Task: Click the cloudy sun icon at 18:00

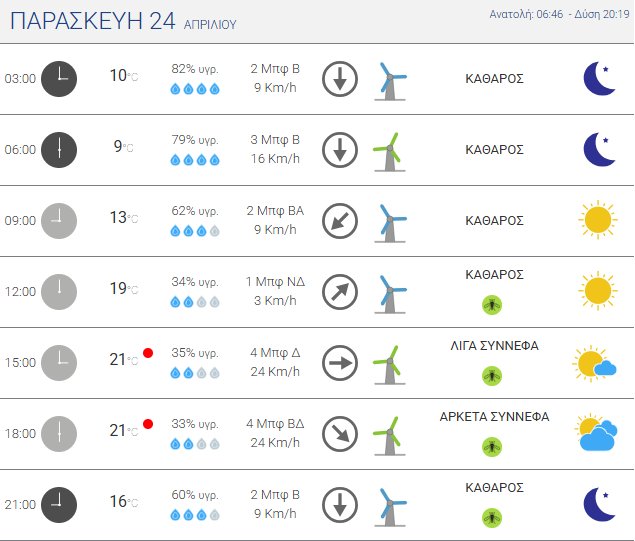Action: point(597,433)
